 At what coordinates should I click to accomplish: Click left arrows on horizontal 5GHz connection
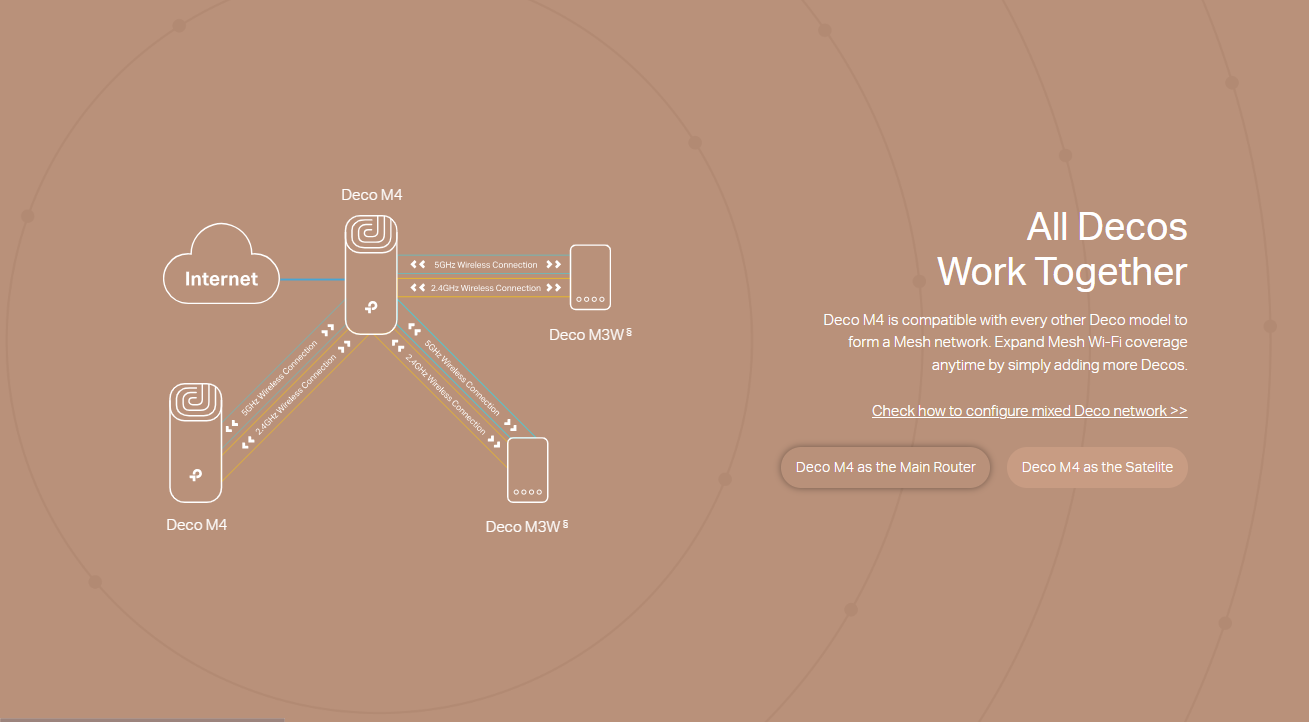(418, 265)
